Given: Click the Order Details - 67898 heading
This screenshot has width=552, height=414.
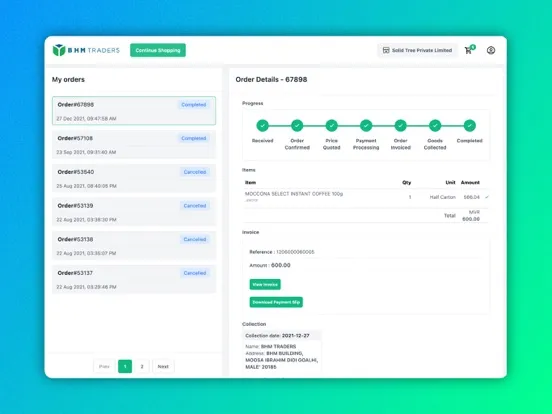Looking at the screenshot, I should tap(271, 80).
